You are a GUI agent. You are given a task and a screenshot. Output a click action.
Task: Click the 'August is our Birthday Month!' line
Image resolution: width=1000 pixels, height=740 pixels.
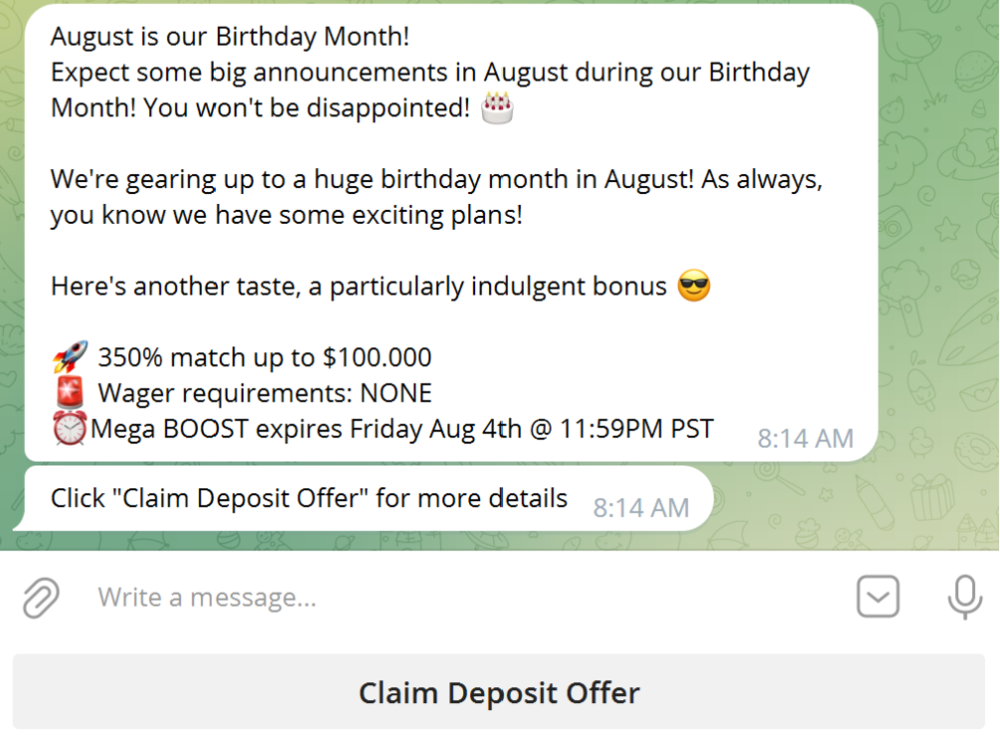pos(230,37)
